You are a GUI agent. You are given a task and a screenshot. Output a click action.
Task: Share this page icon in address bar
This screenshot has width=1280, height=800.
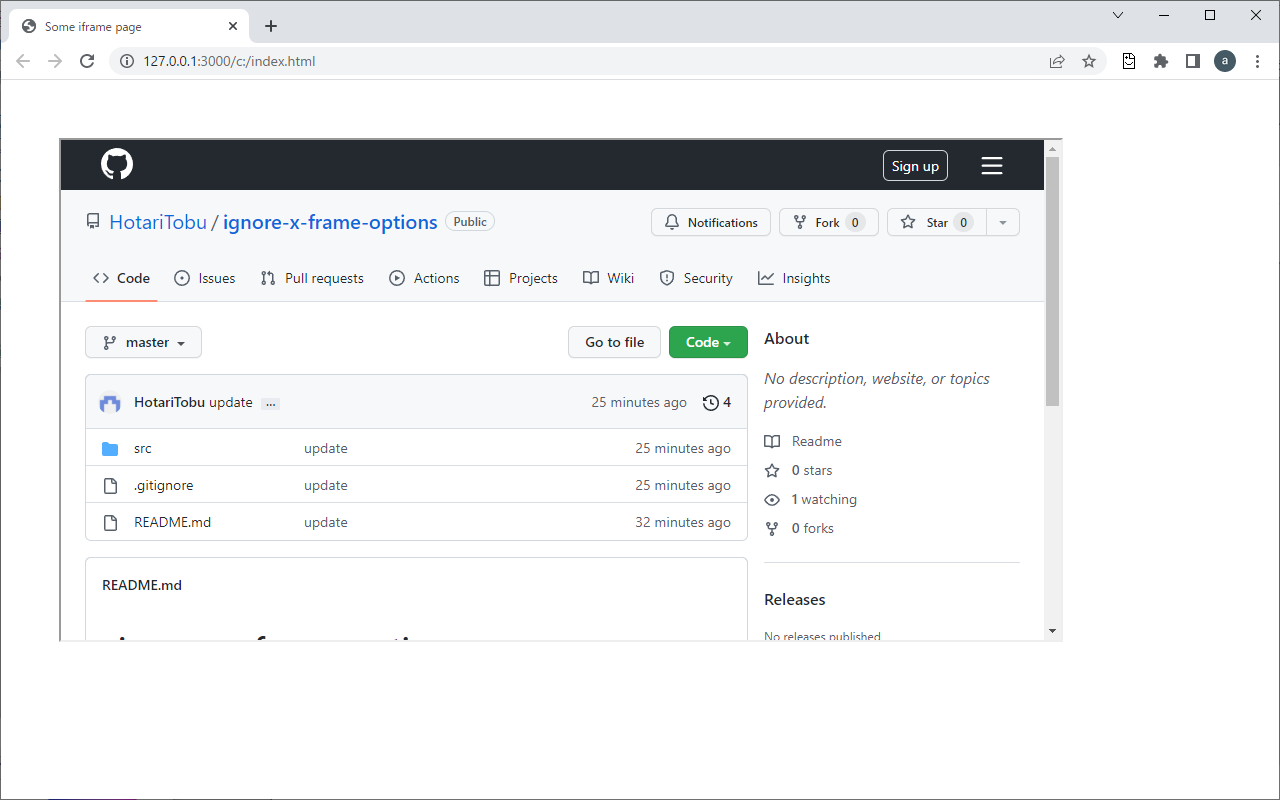(x=1057, y=61)
